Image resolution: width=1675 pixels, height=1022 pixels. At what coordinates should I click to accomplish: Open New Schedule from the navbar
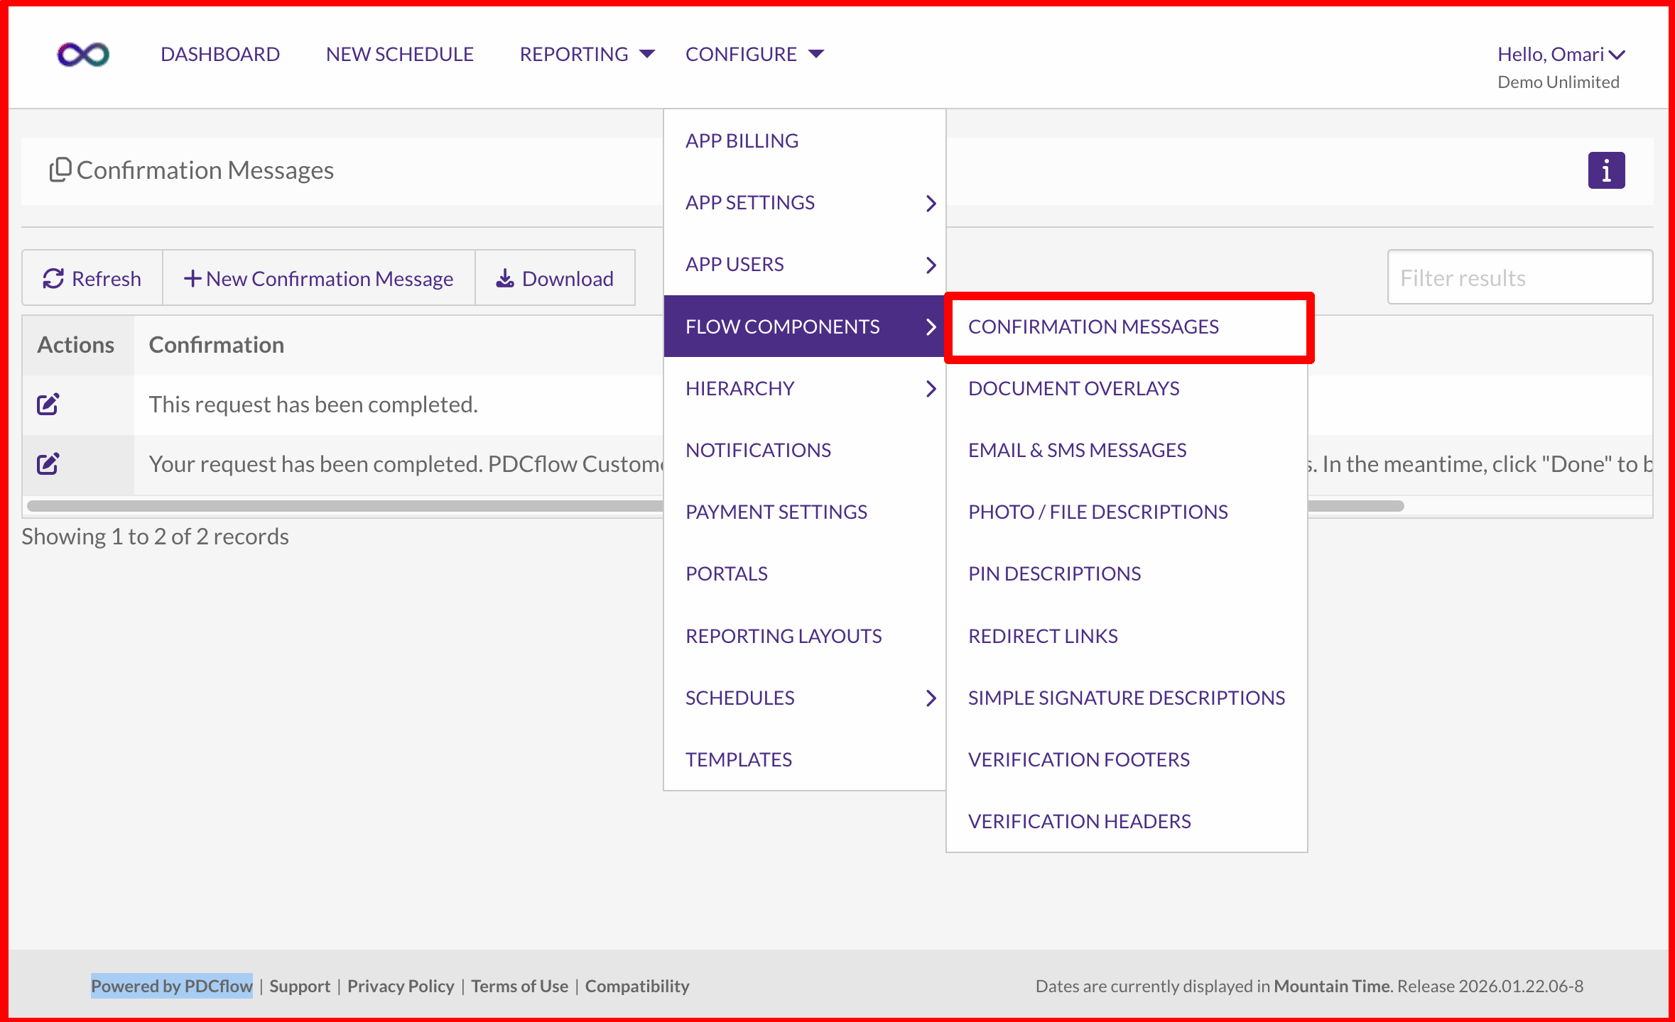[x=400, y=54]
